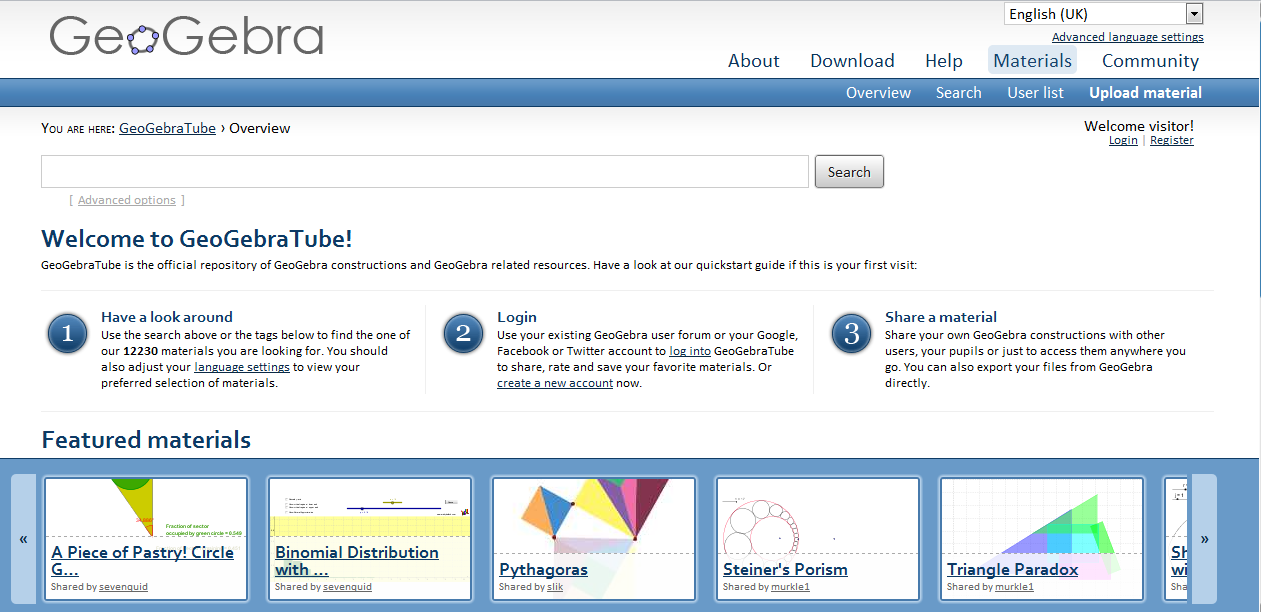Click the Welcome to GeoGebraTube! heading
The image size is (1261, 612).
click(x=197, y=239)
